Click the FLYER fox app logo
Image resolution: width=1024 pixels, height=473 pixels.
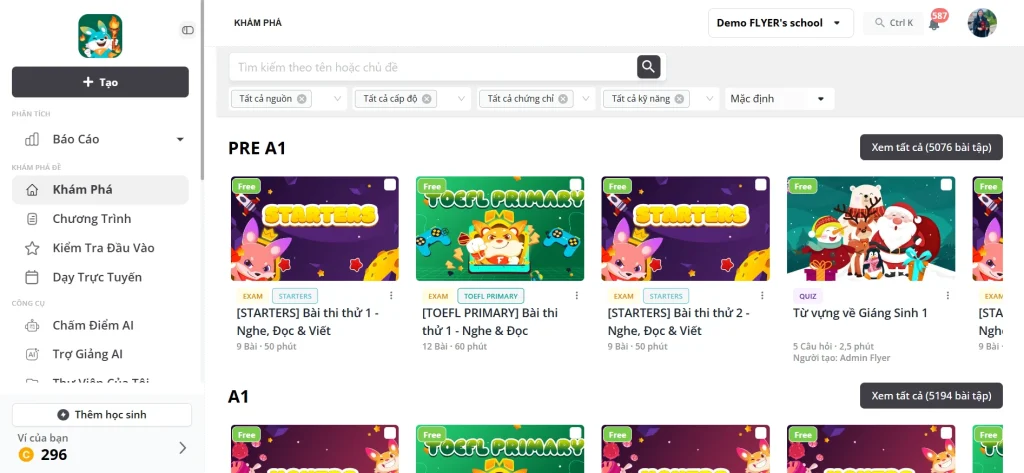(x=100, y=36)
